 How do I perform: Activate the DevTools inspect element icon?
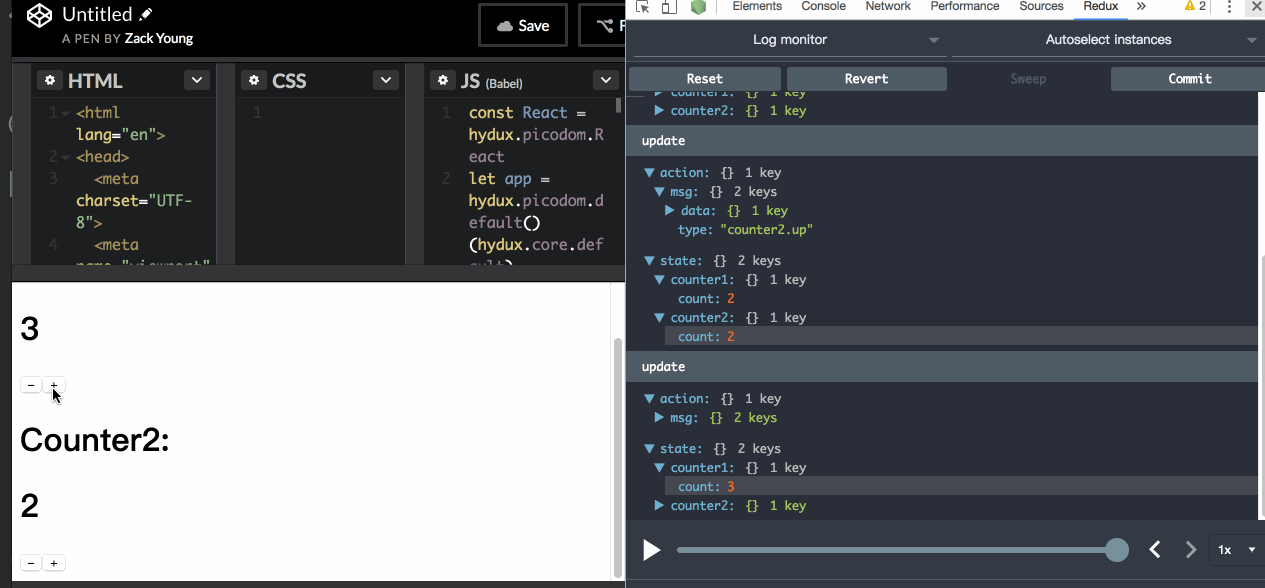(642, 7)
